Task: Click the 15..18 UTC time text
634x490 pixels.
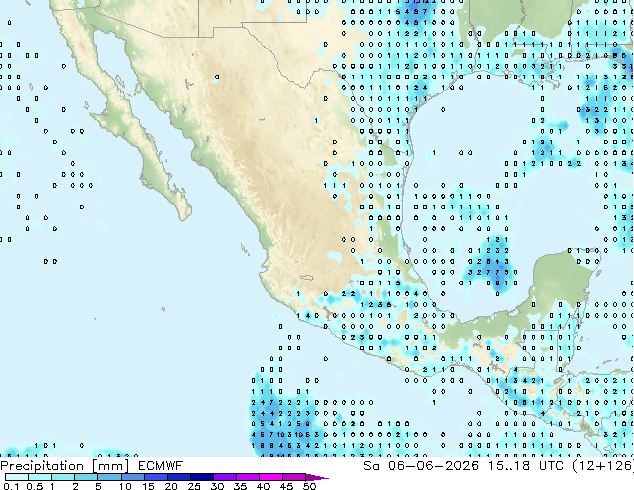Action: 525,466
